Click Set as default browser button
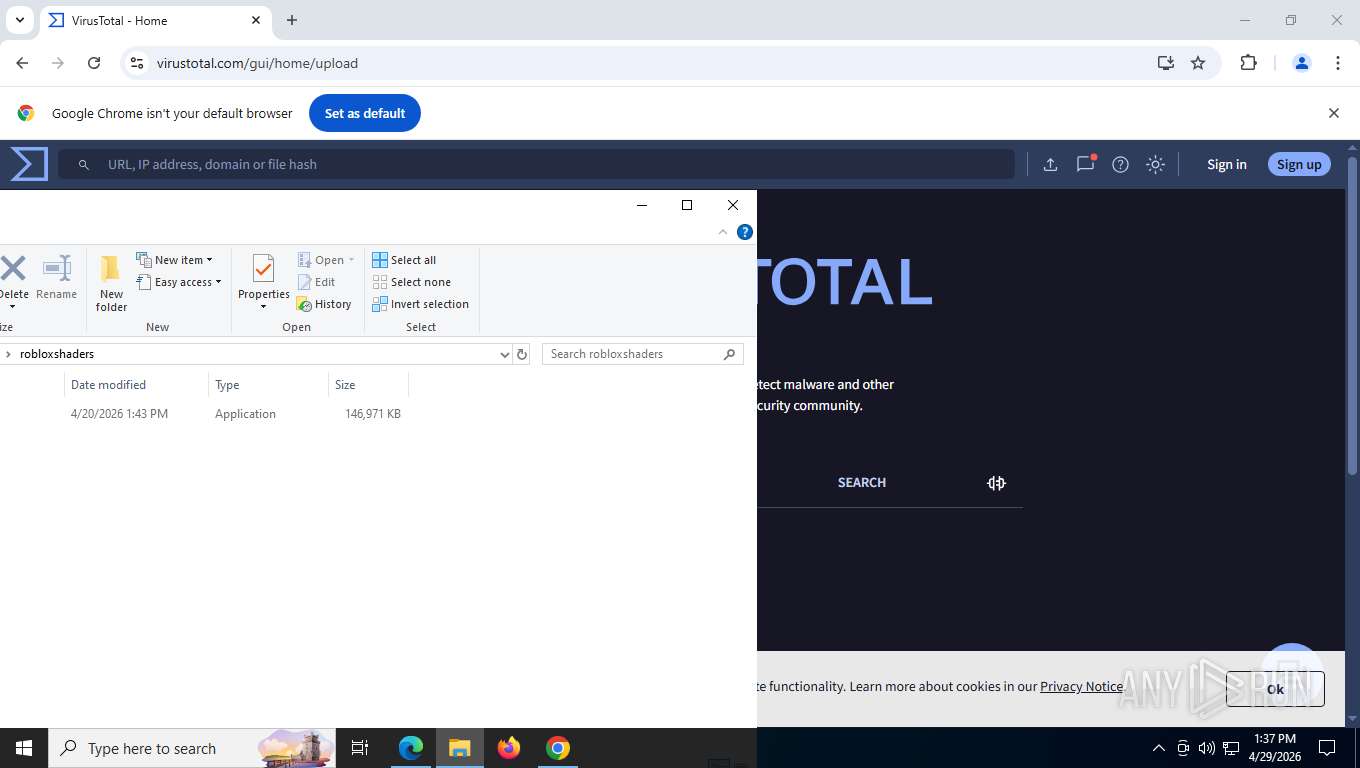 point(365,113)
